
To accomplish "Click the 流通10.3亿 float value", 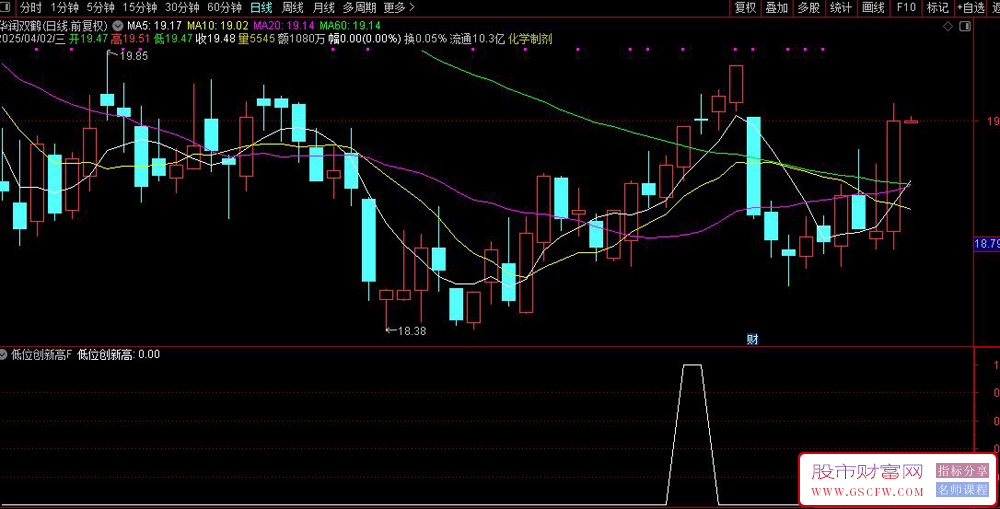I will 477,39.
